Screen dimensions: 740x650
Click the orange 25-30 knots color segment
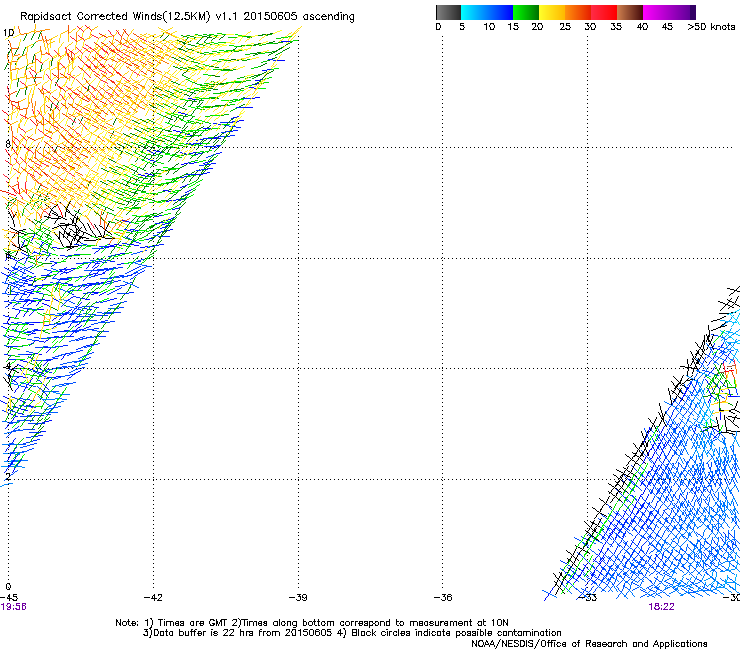[x=578, y=12]
